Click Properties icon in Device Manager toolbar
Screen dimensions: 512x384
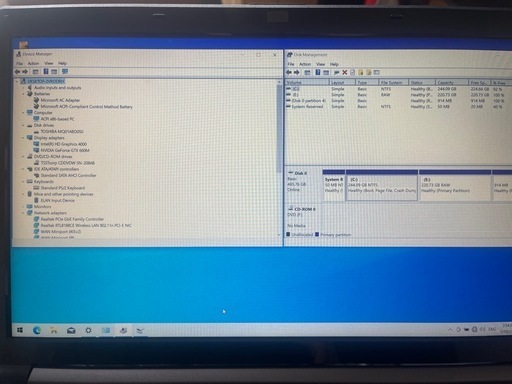[x=35, y=71]
